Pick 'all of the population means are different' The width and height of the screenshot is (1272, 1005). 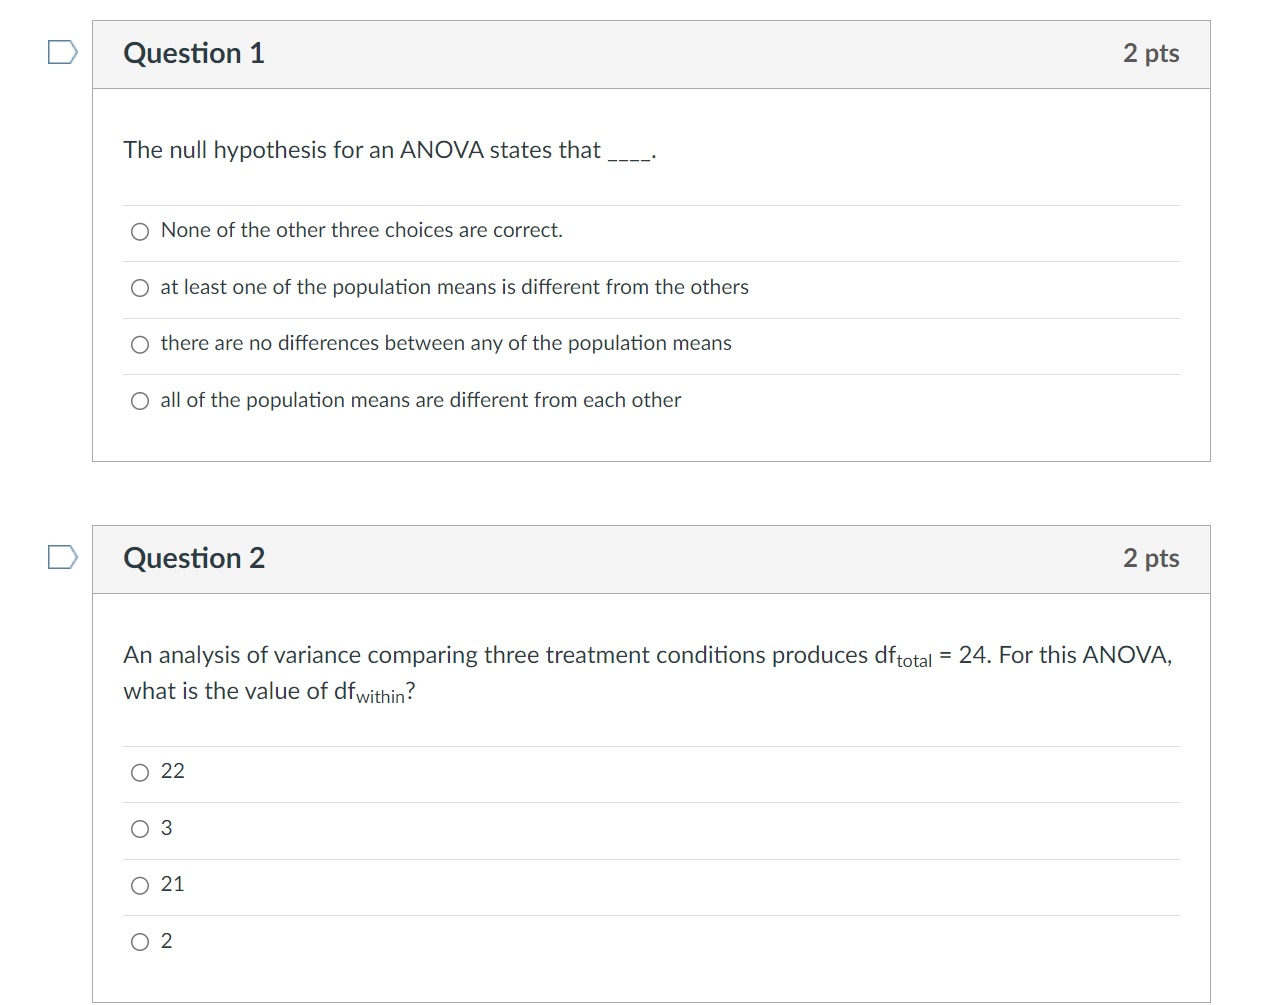pos(140,401)
